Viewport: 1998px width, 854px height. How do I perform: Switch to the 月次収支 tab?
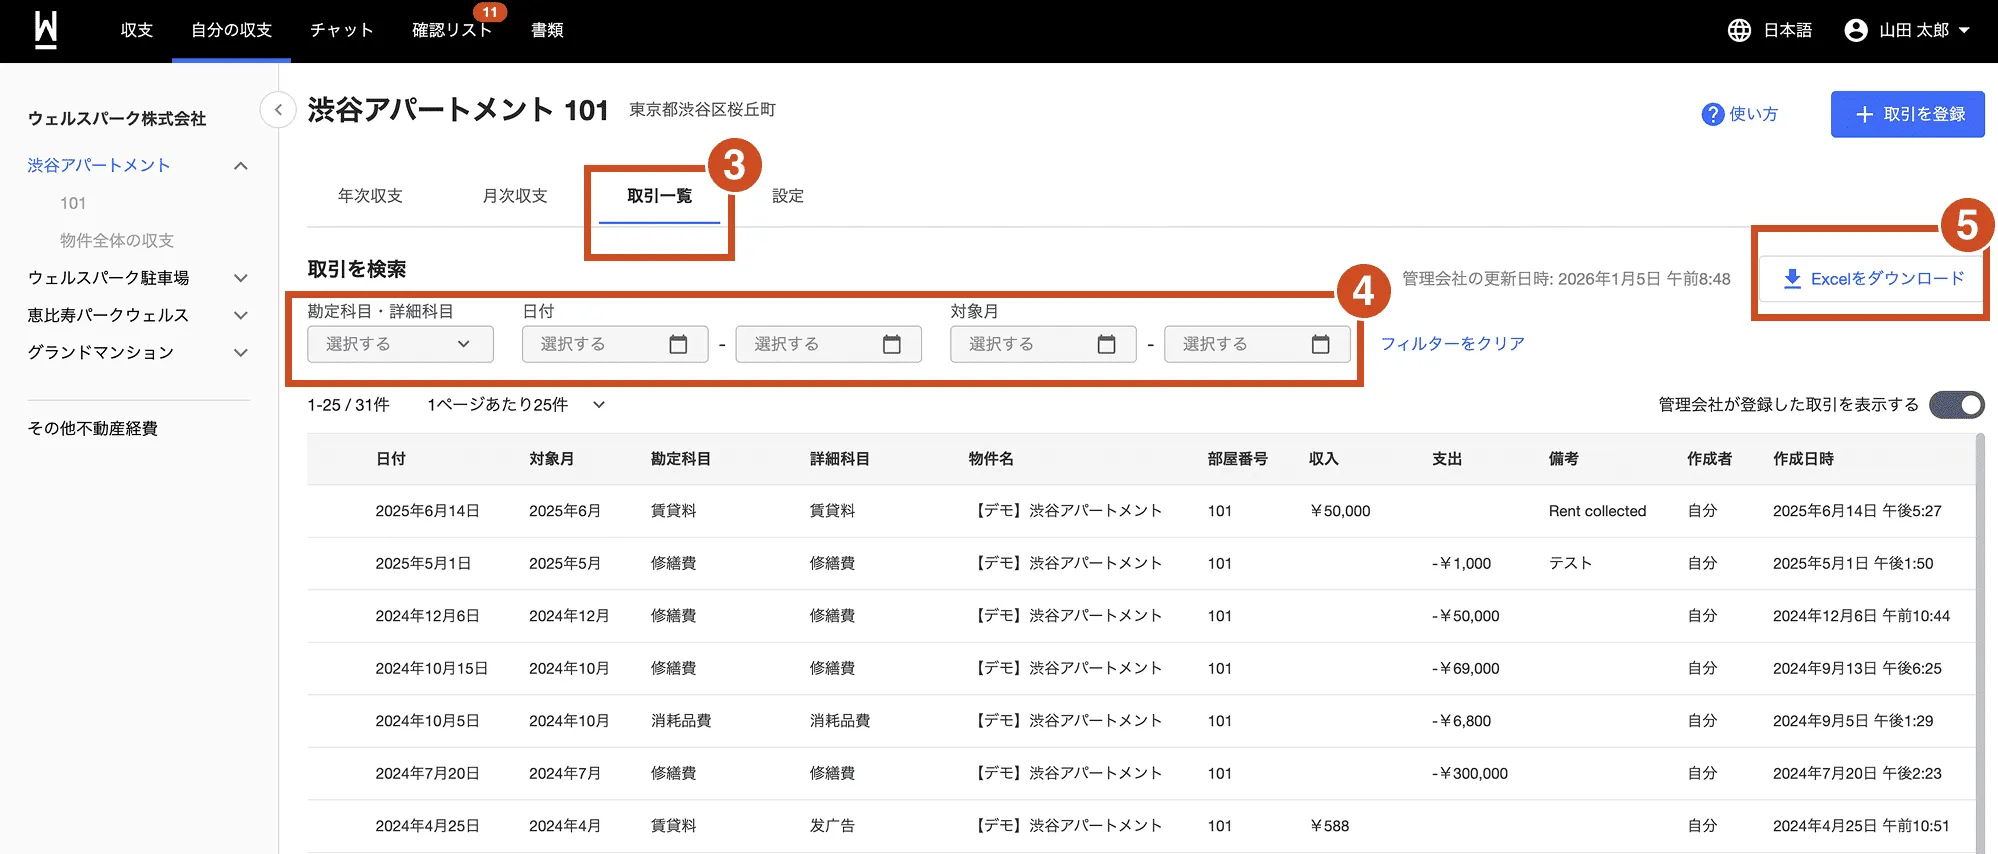click(x=515, y=196)
